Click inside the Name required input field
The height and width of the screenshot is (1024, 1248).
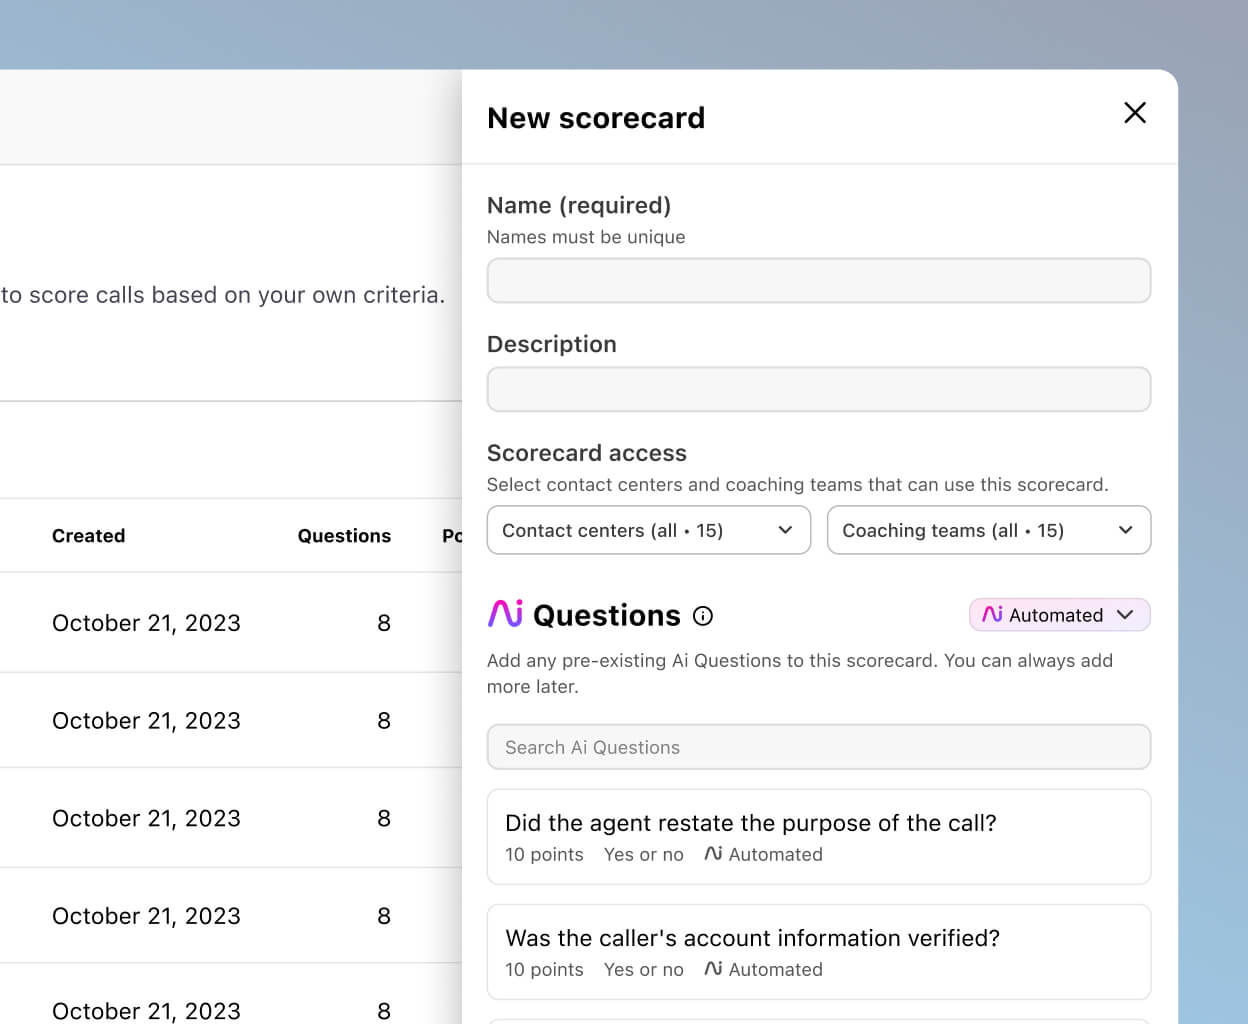coord(819,281)
